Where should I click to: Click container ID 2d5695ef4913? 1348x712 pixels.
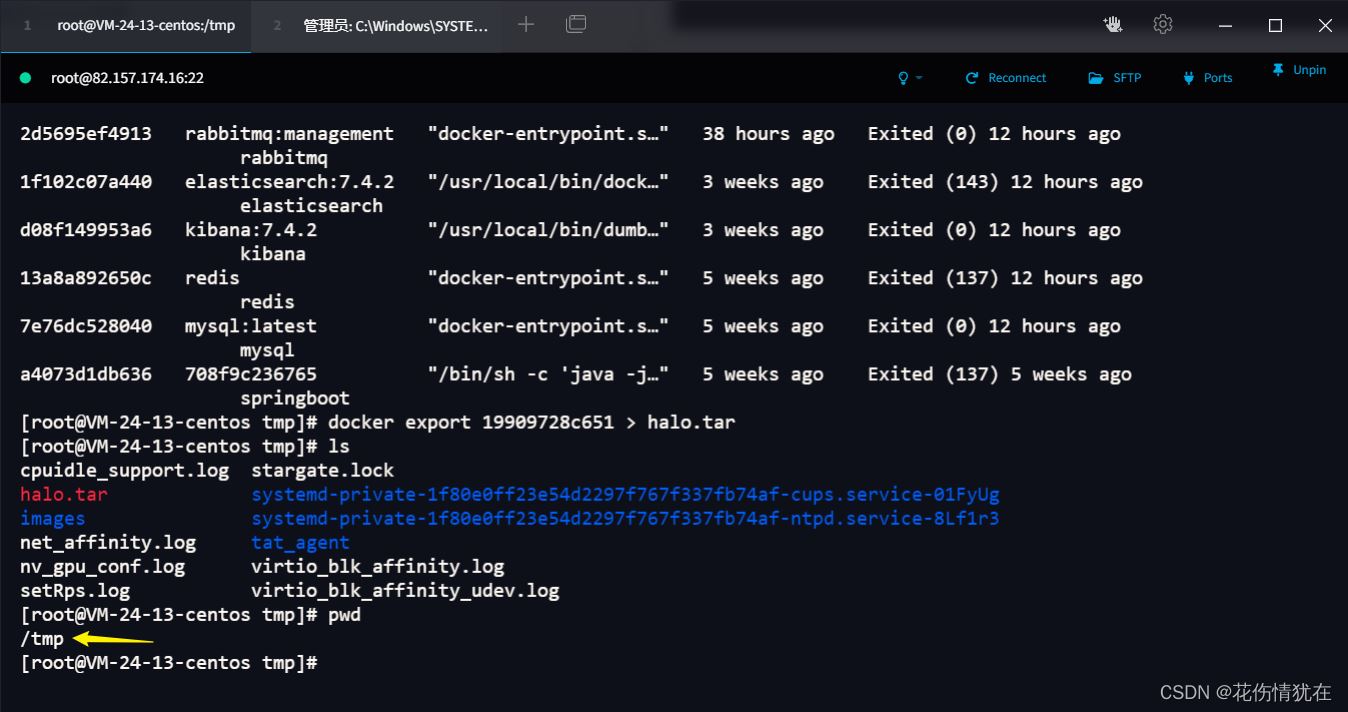click(86, 134)
